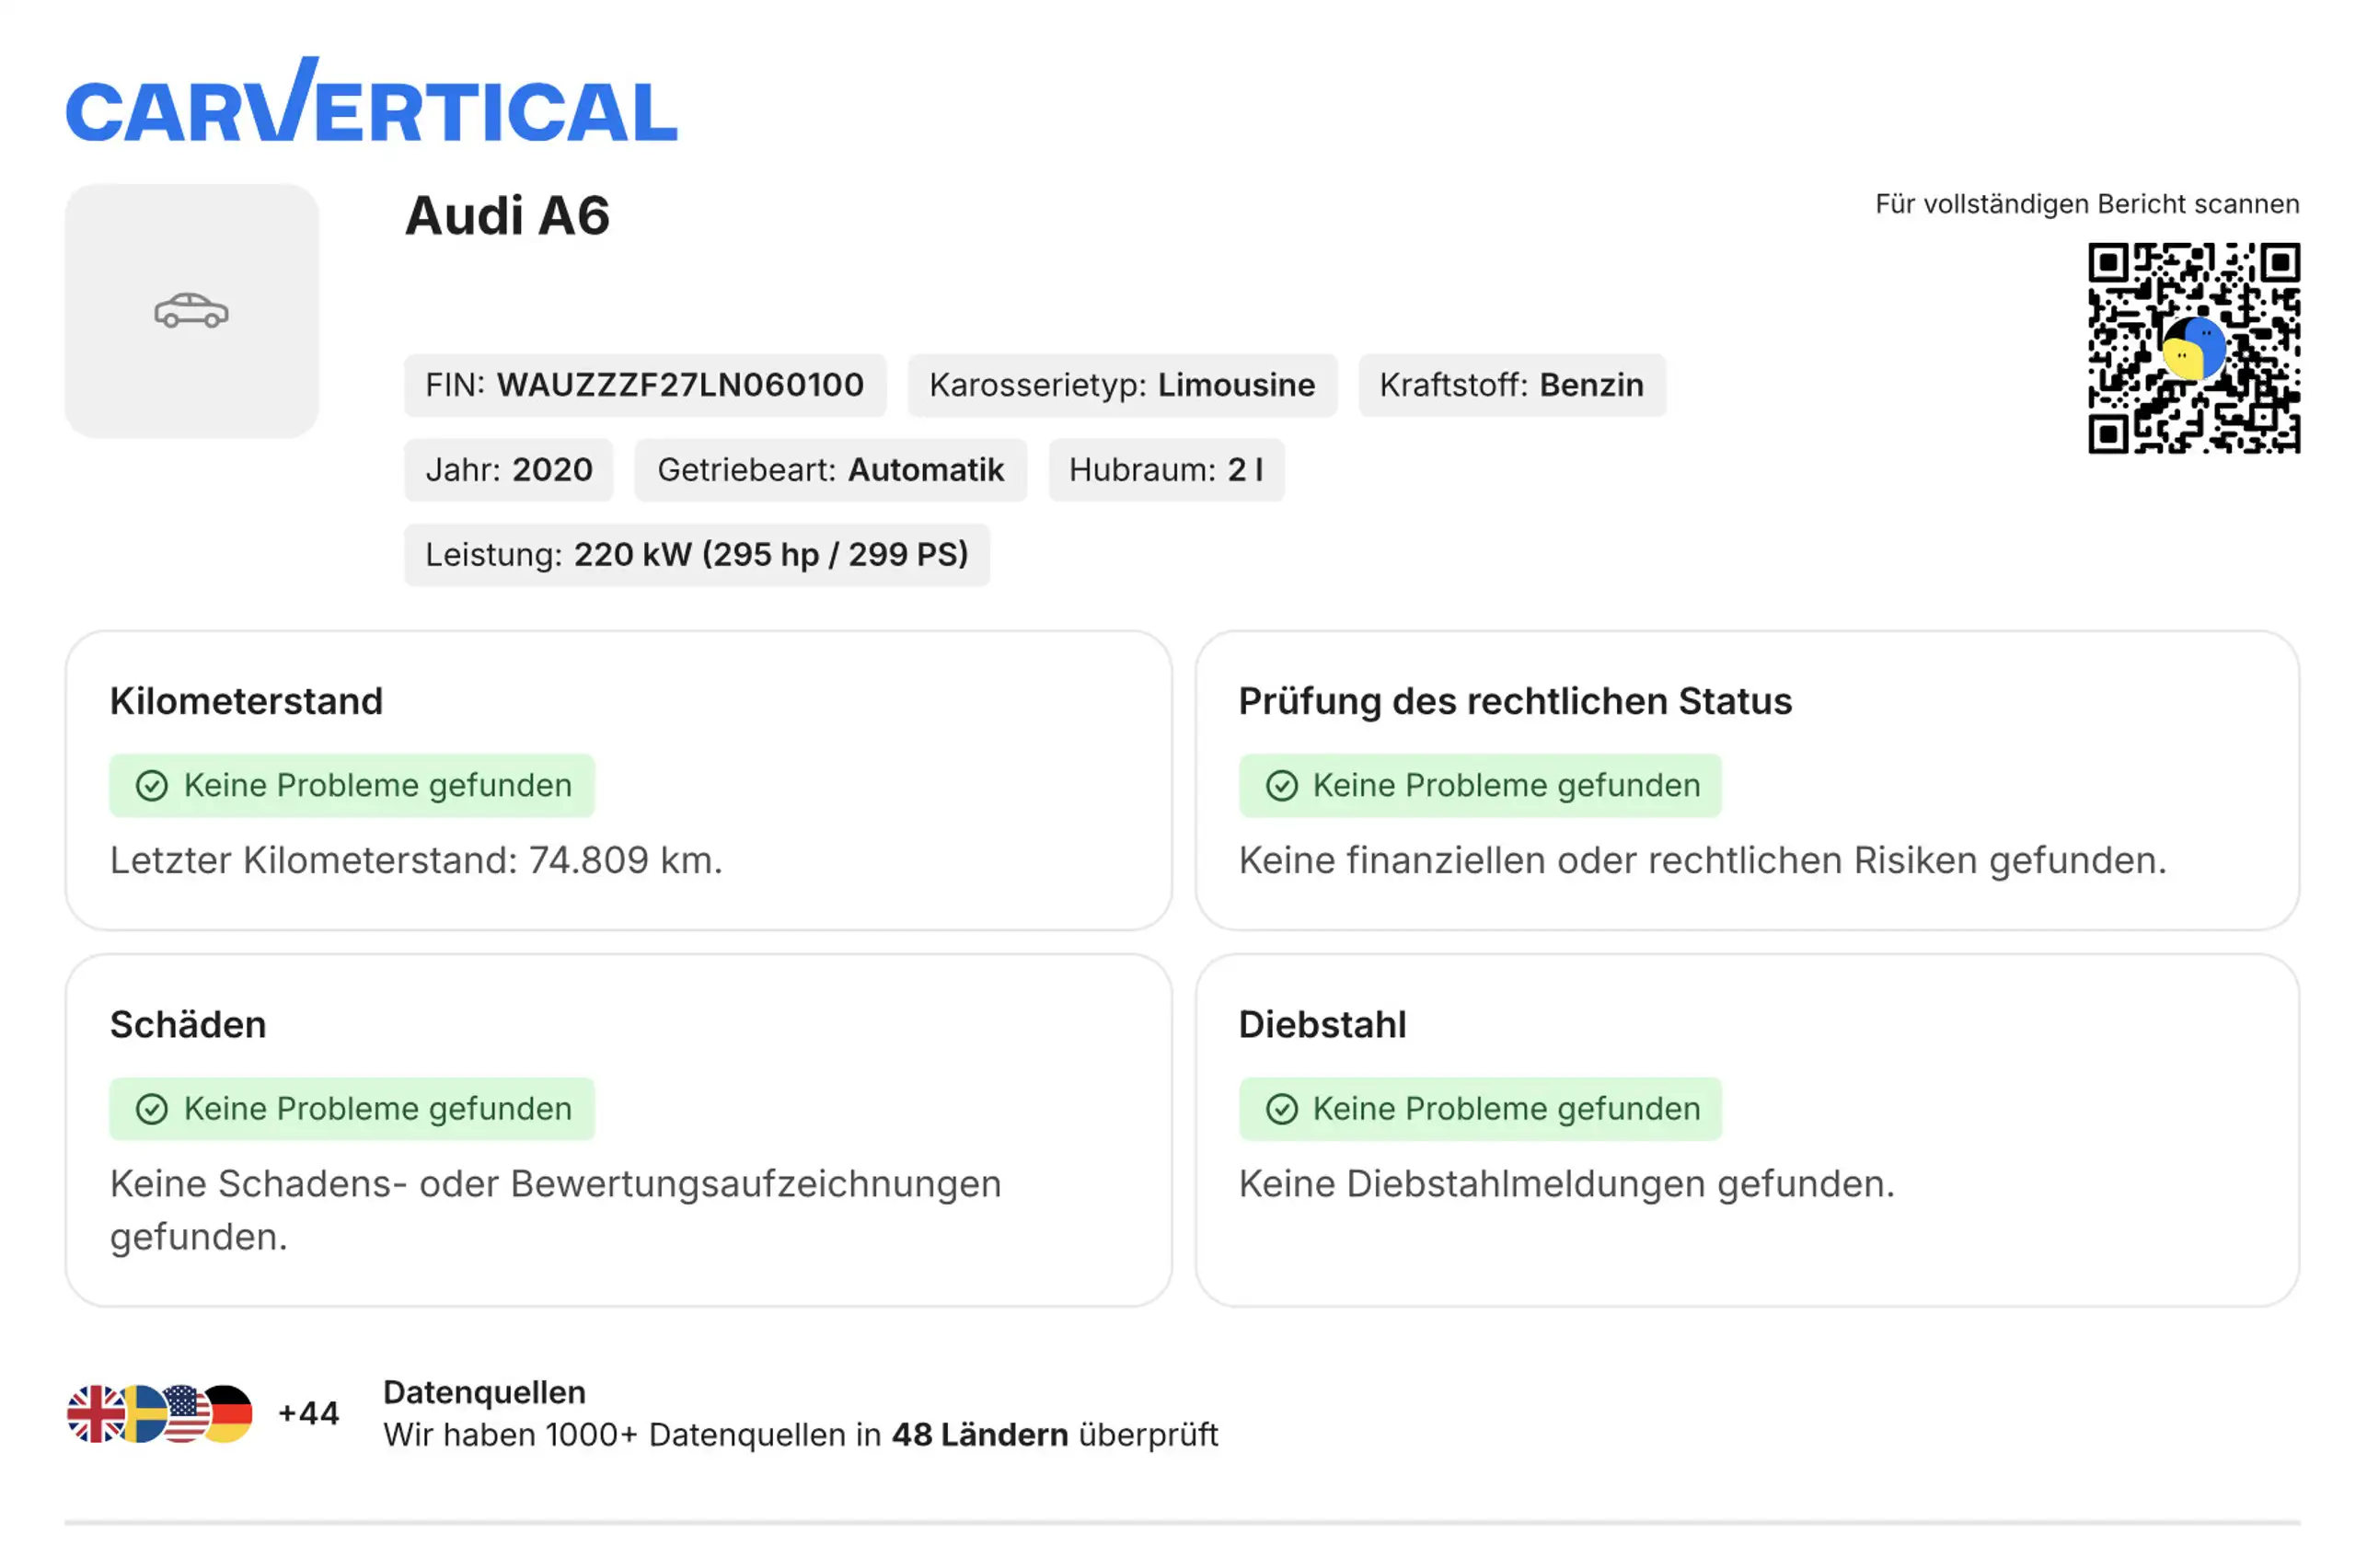Select the Kraftstoff Benzin chip

click(x=1511, y=385)
